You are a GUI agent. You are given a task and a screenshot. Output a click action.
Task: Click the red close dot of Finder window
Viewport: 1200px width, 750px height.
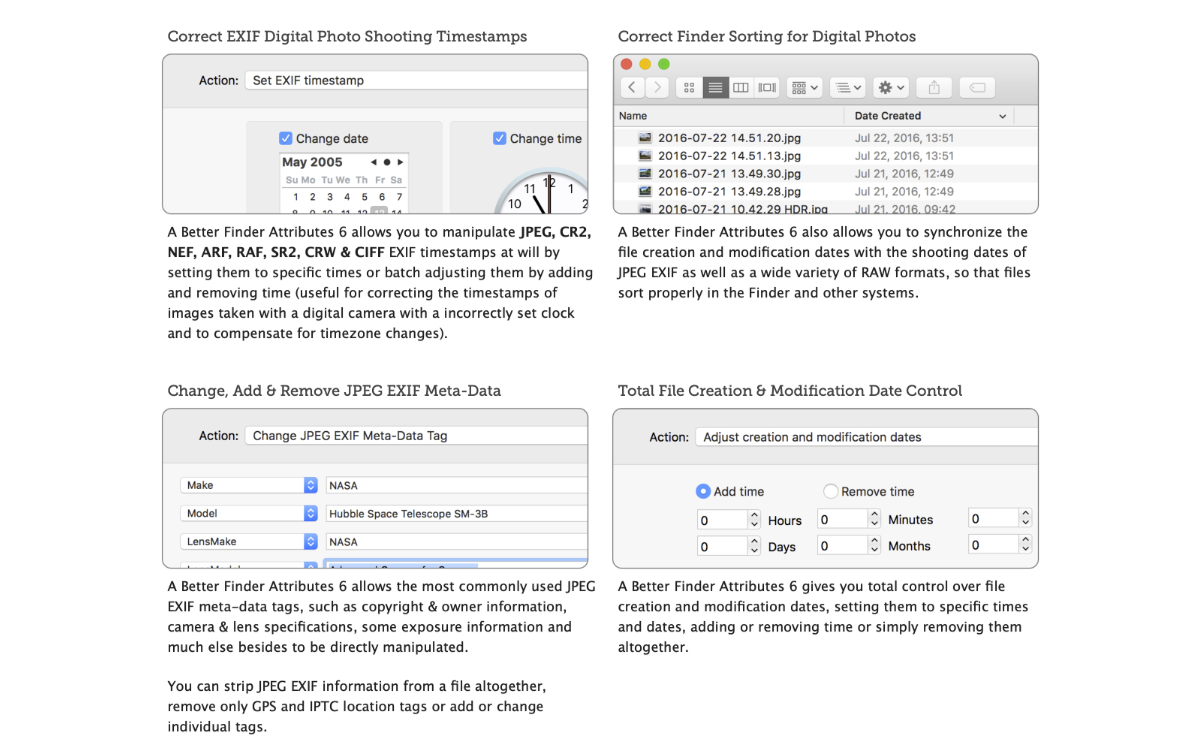pos(627,64)
